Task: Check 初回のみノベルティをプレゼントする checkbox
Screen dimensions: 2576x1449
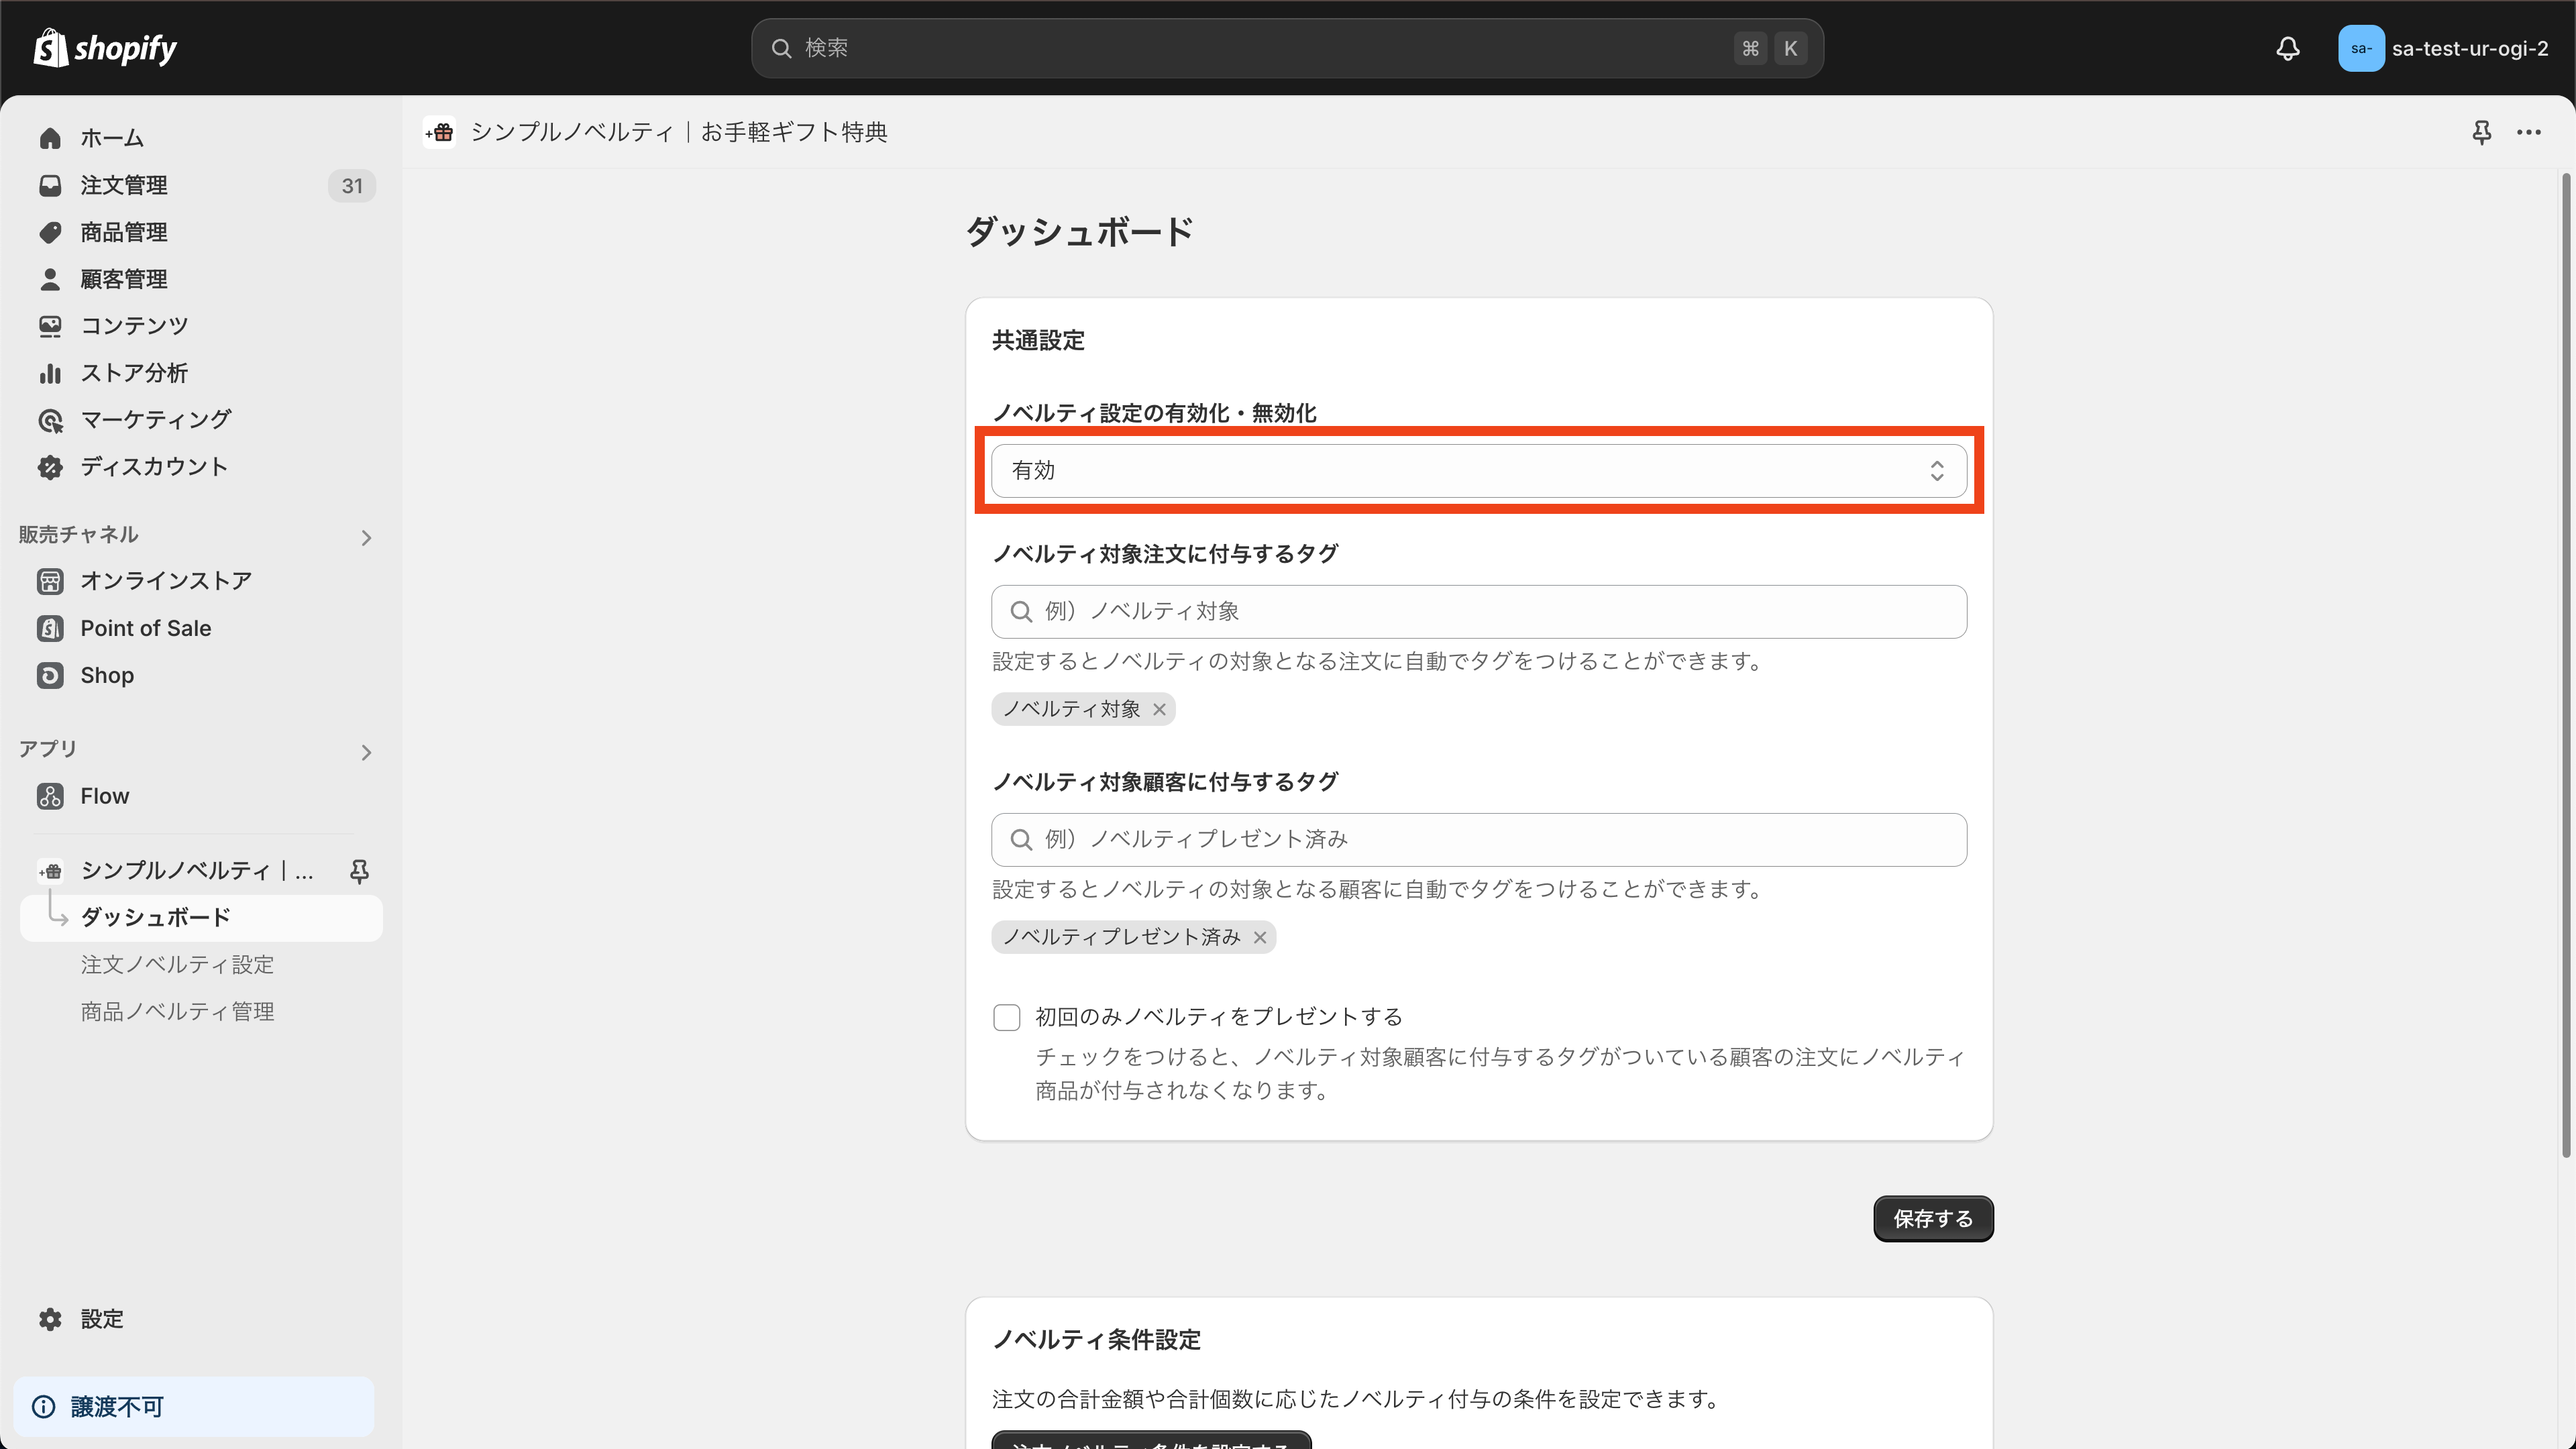Action: pyautogui.click(x=1006, y=1016)
